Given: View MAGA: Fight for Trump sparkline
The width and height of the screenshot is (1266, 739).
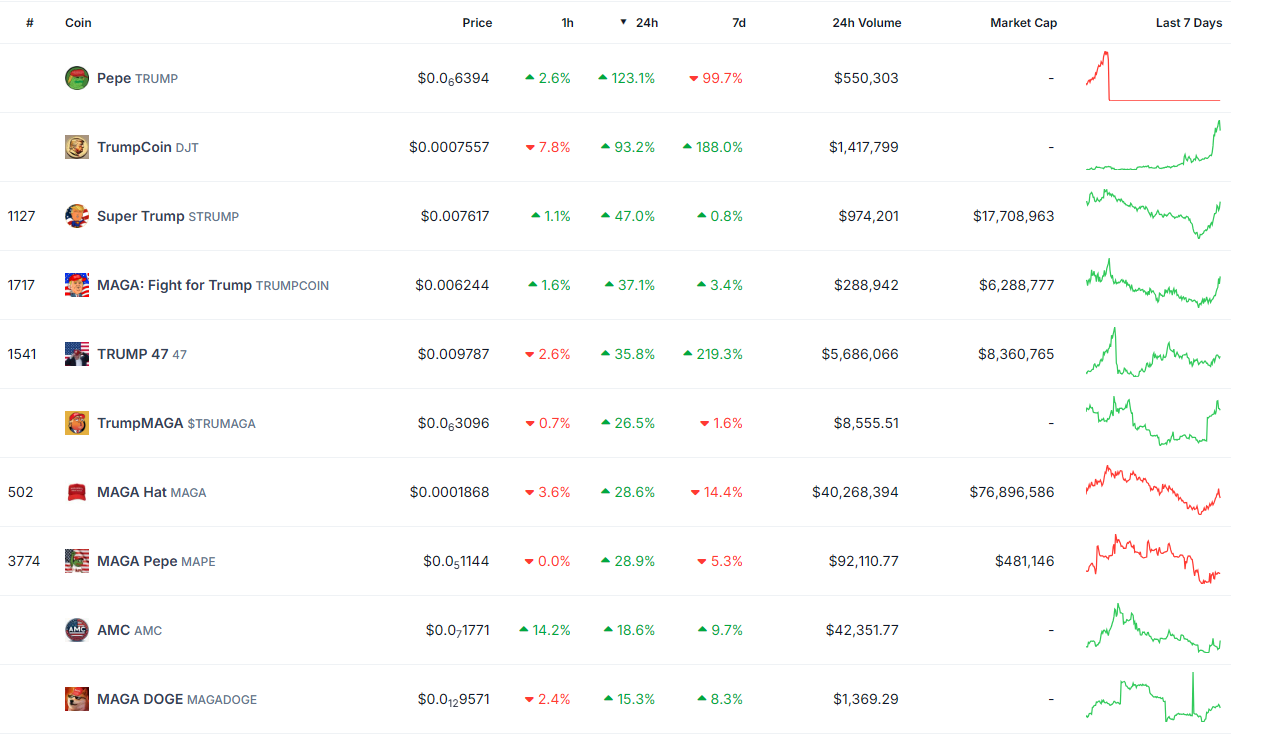Looking at the screenshot, I should 1153,283.
